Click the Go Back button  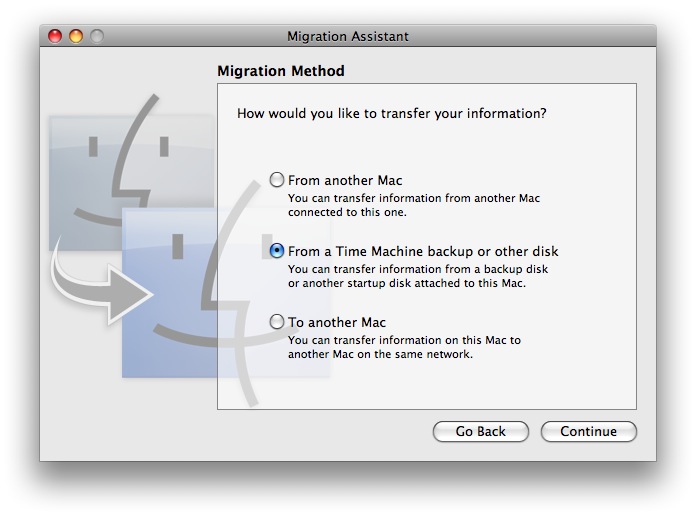(481, 431)
